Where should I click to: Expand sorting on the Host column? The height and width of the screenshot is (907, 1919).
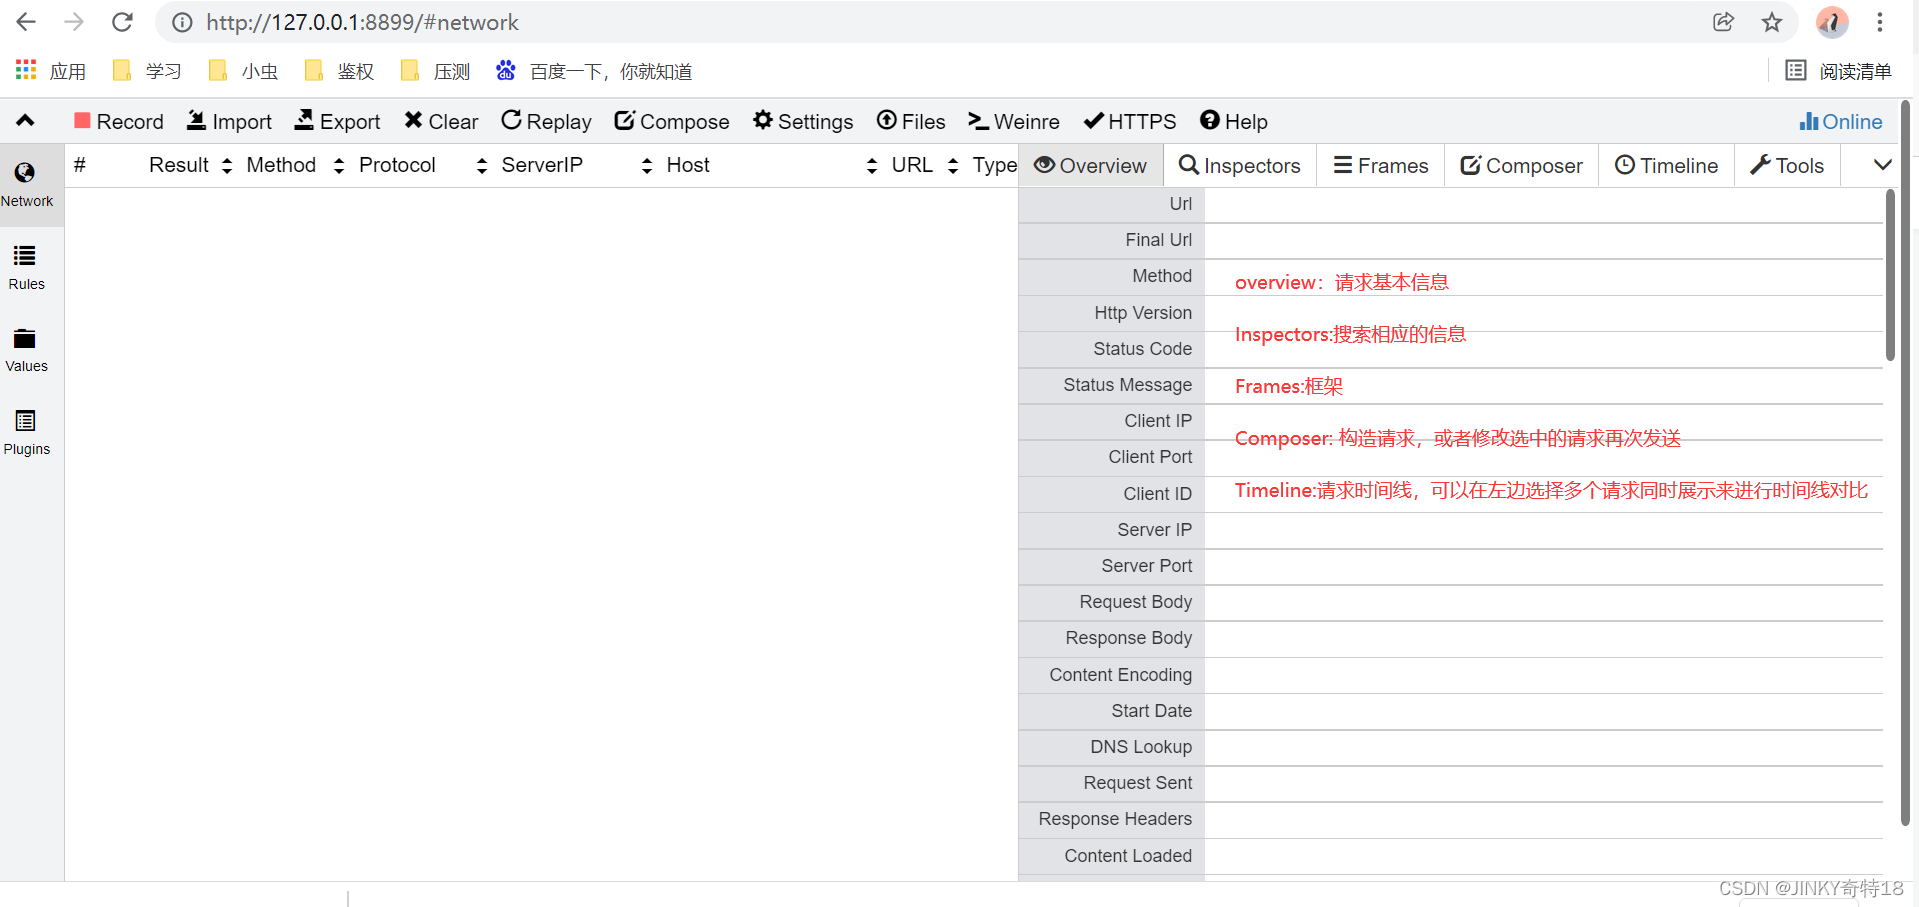pyautogui.click(x=869, y=165)
